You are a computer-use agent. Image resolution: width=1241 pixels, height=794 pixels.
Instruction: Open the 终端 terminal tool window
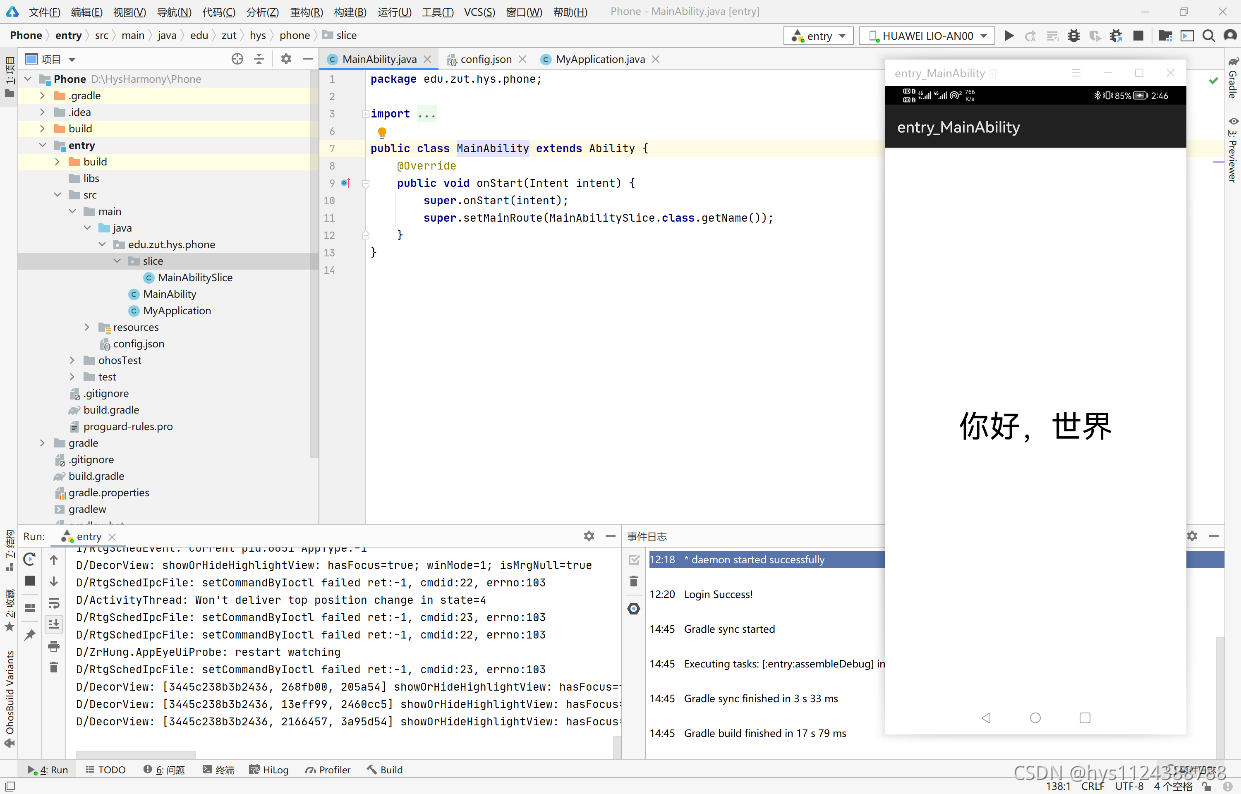218,770
